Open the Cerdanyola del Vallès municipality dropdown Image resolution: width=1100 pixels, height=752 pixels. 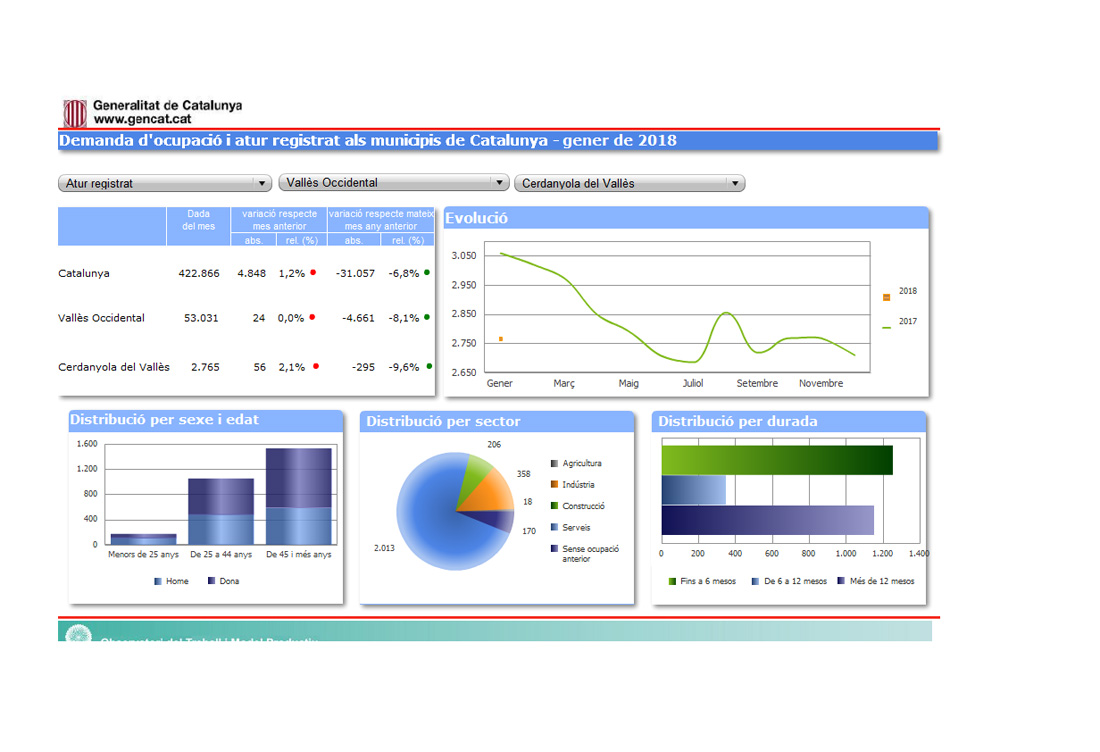click(x=629, y=183)
